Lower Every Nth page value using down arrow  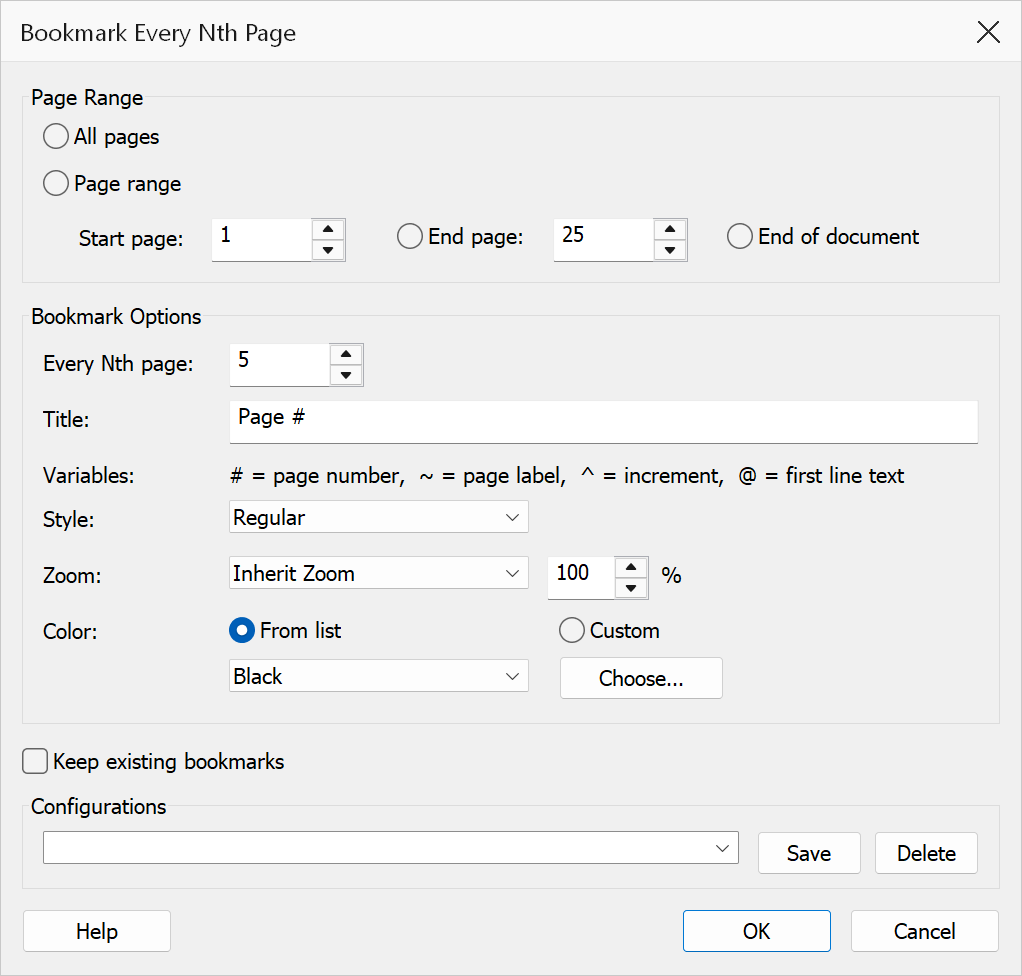346,376
